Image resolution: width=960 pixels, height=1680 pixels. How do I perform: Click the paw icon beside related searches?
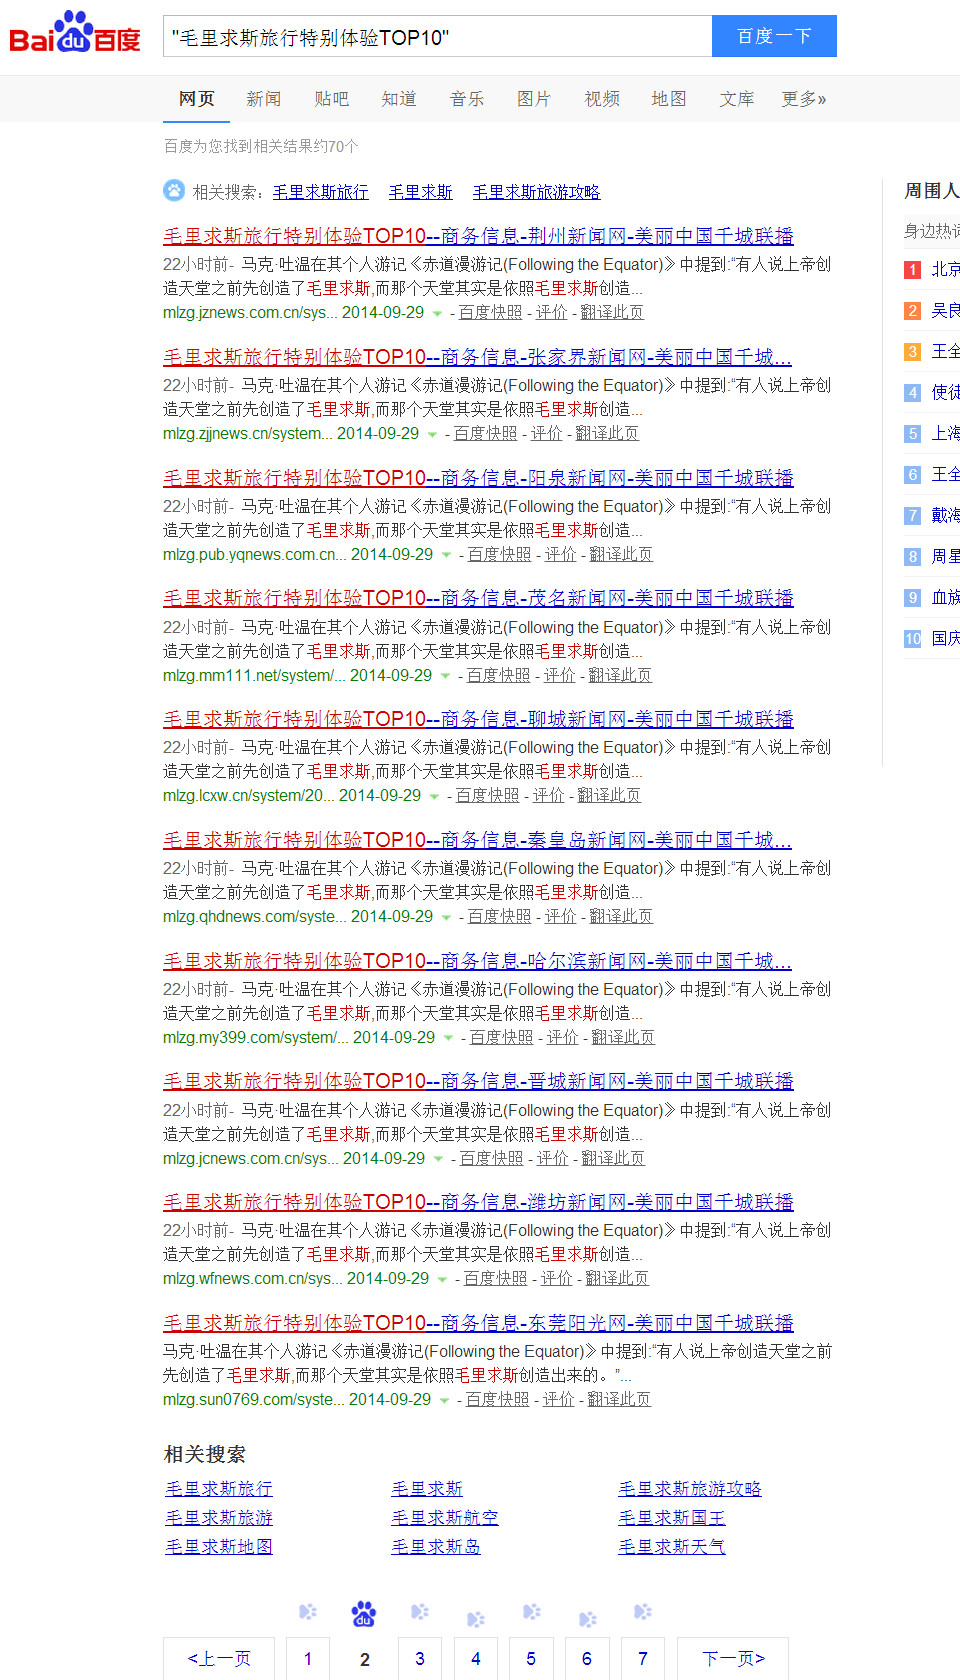click(x=174, y=190)
